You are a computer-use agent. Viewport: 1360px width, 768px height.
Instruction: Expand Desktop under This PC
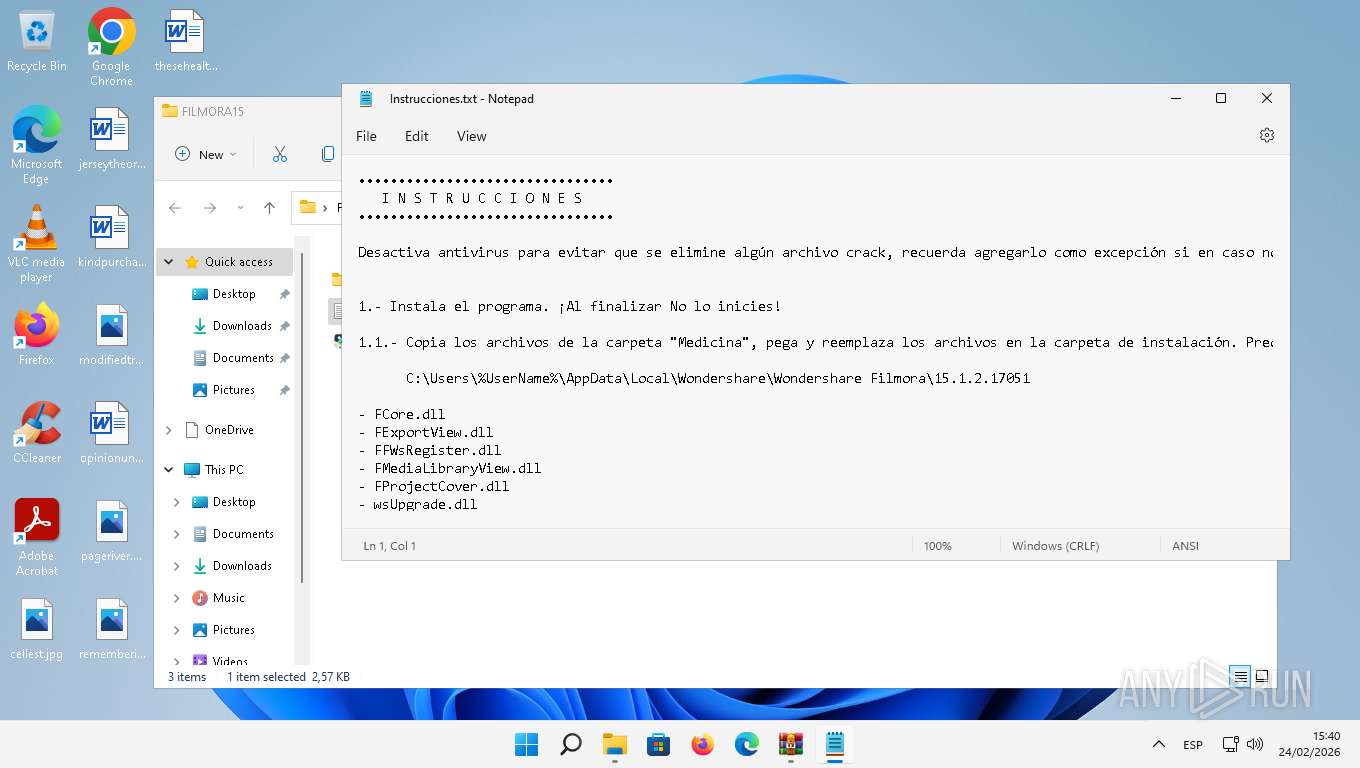tap(177, 502)
